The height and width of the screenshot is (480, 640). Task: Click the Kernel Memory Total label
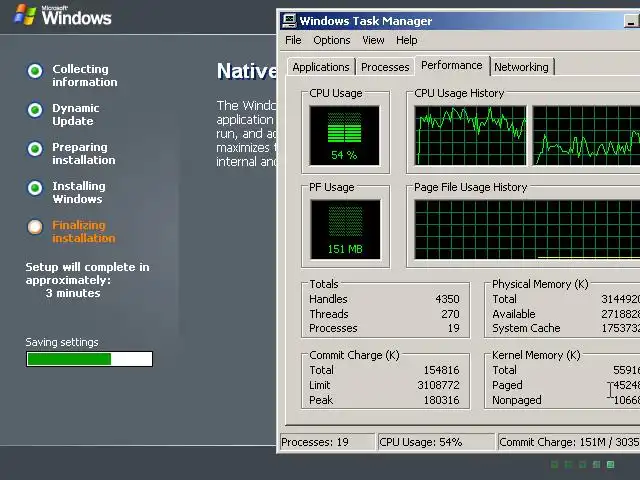click(x=504, y=370)
